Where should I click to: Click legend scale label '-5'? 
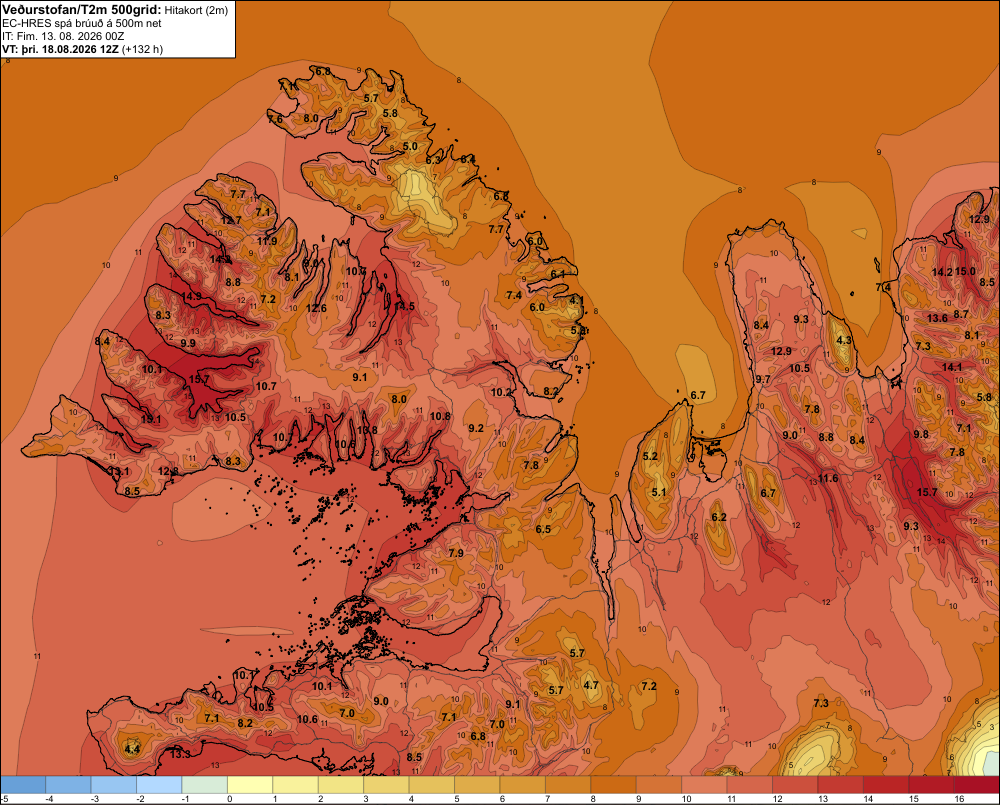tap(4, 799)
